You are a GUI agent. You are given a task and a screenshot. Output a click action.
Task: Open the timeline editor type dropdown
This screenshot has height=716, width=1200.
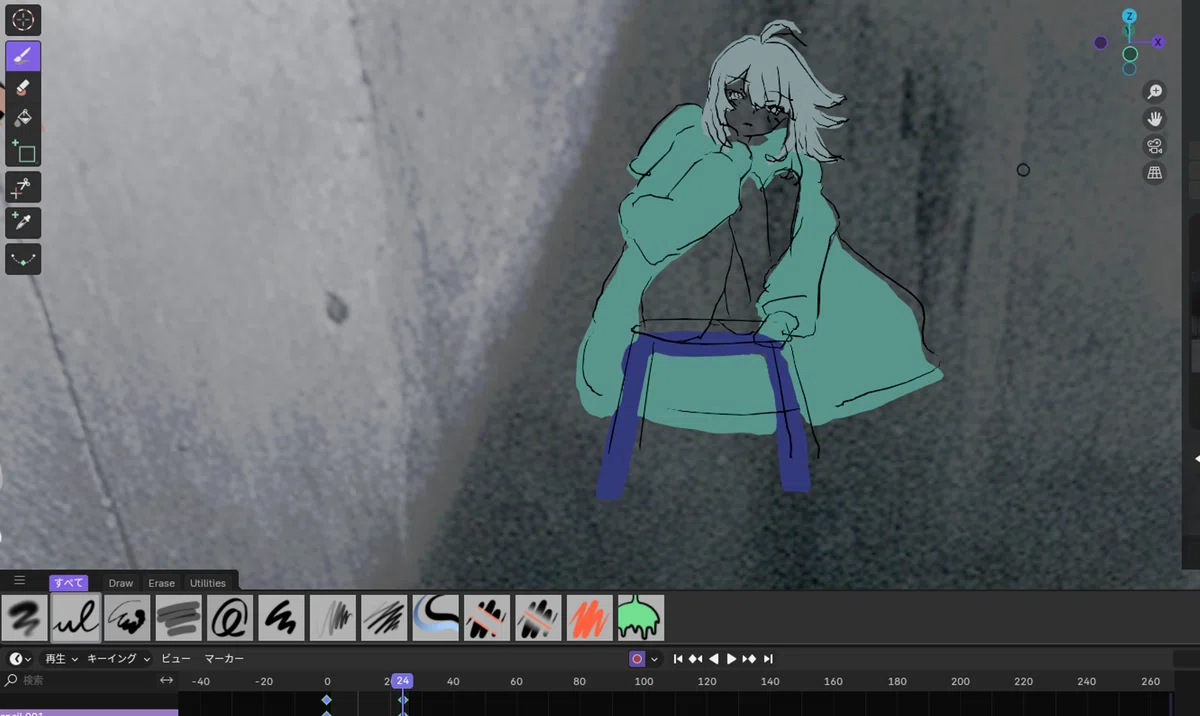pos(21,659)
